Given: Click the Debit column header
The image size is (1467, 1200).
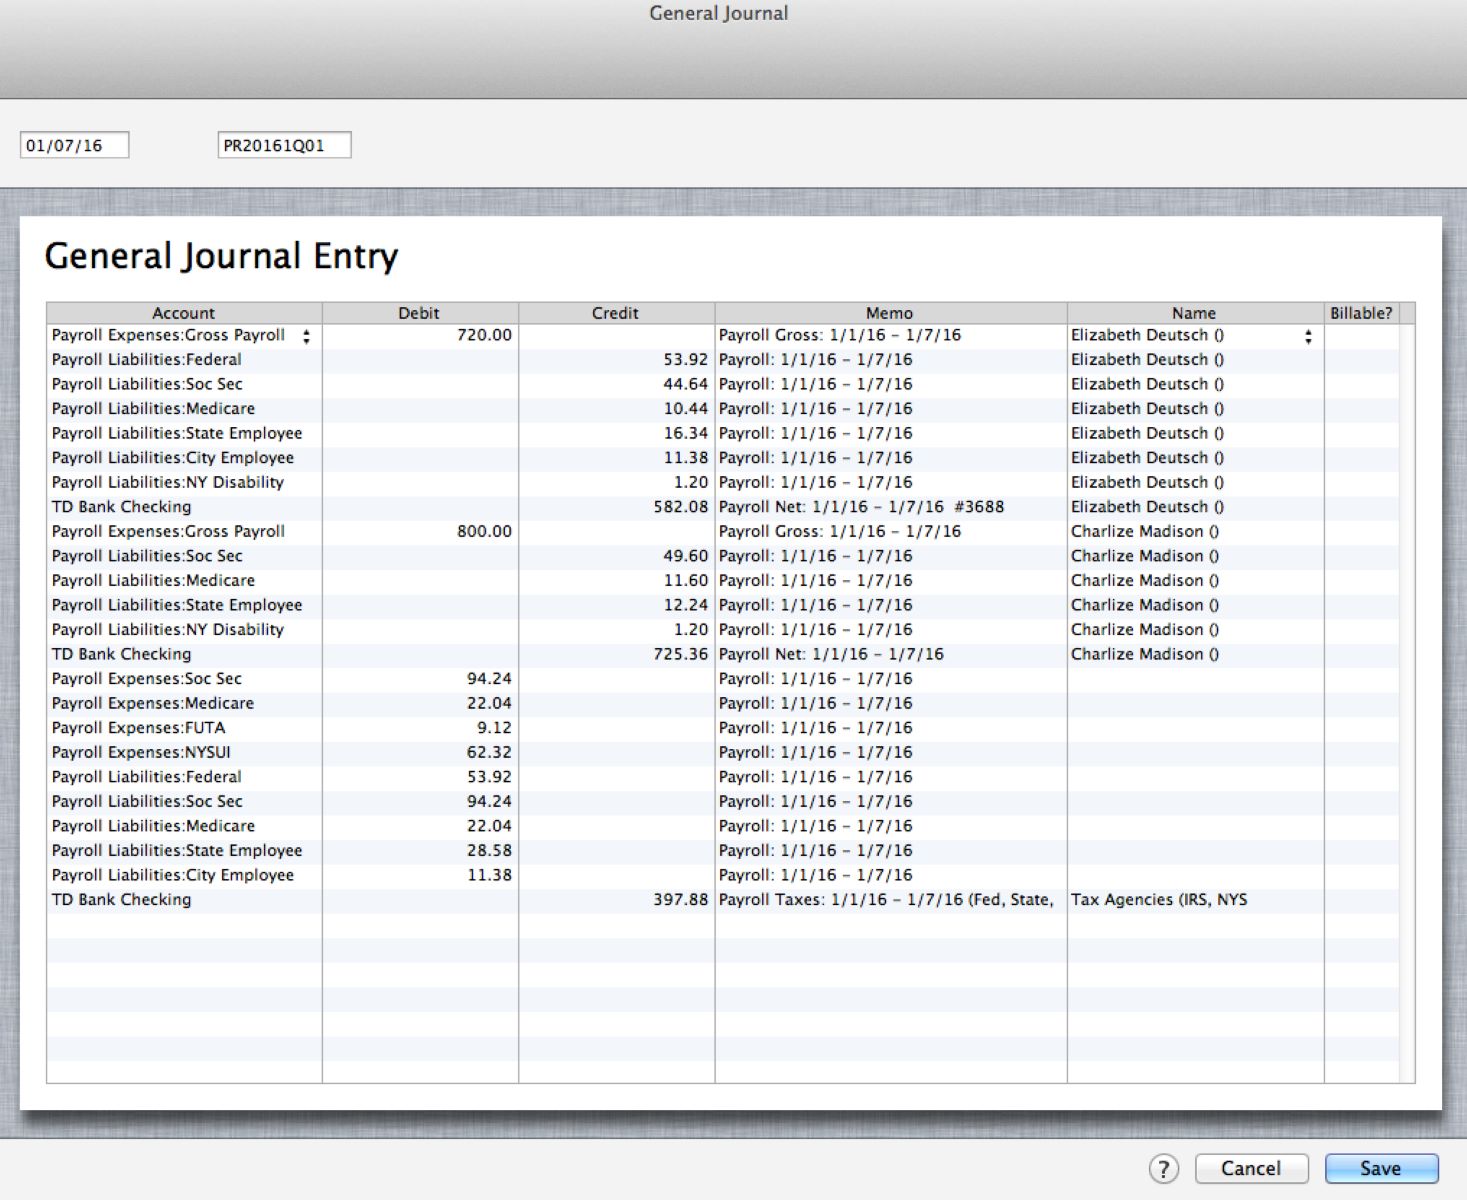Looking at the screenshot, I should click(419, 313).
